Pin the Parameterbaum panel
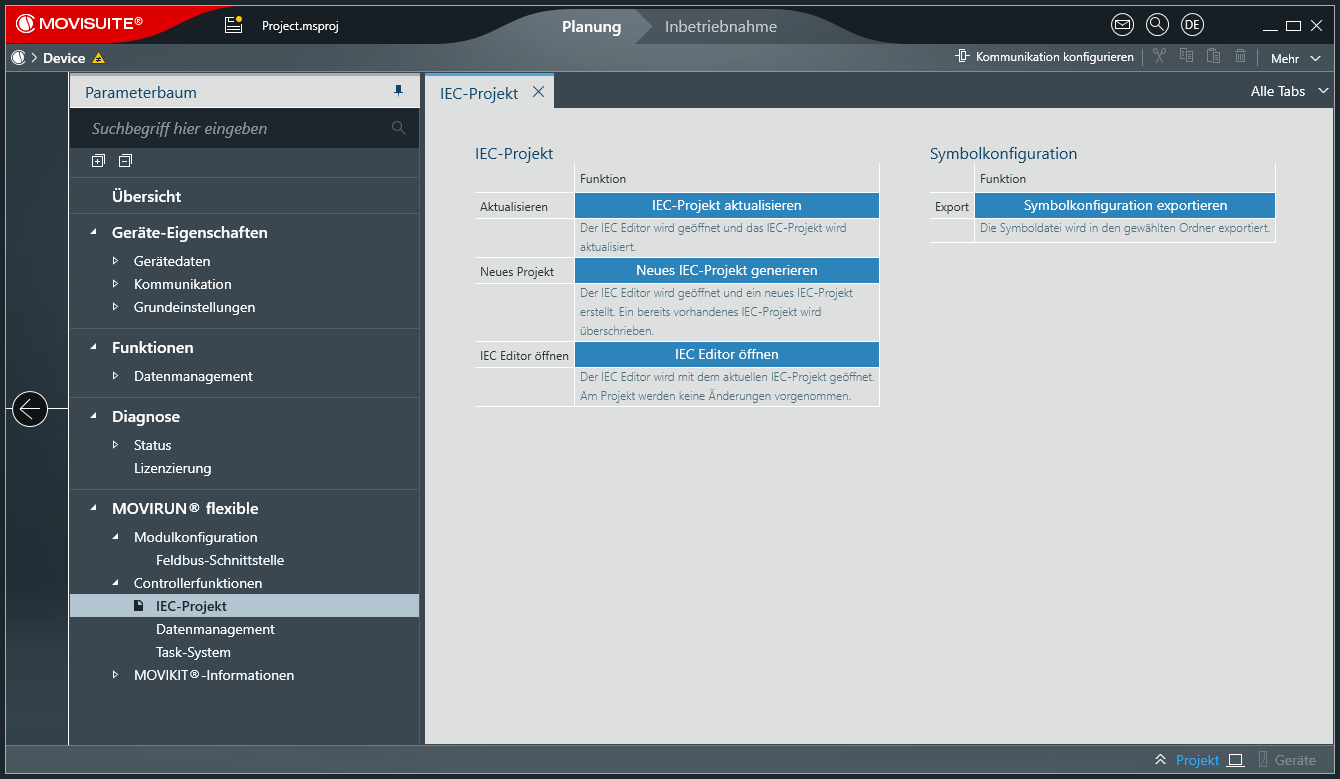1340x779 pixels. [x=398, y=92]
